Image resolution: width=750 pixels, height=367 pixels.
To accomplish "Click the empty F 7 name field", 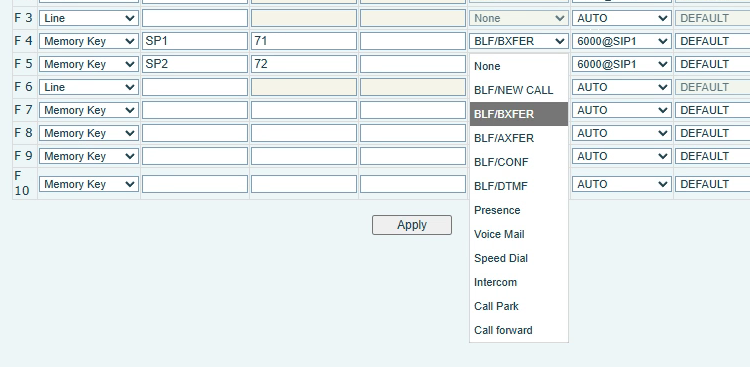I will click(x=195, y=110).
